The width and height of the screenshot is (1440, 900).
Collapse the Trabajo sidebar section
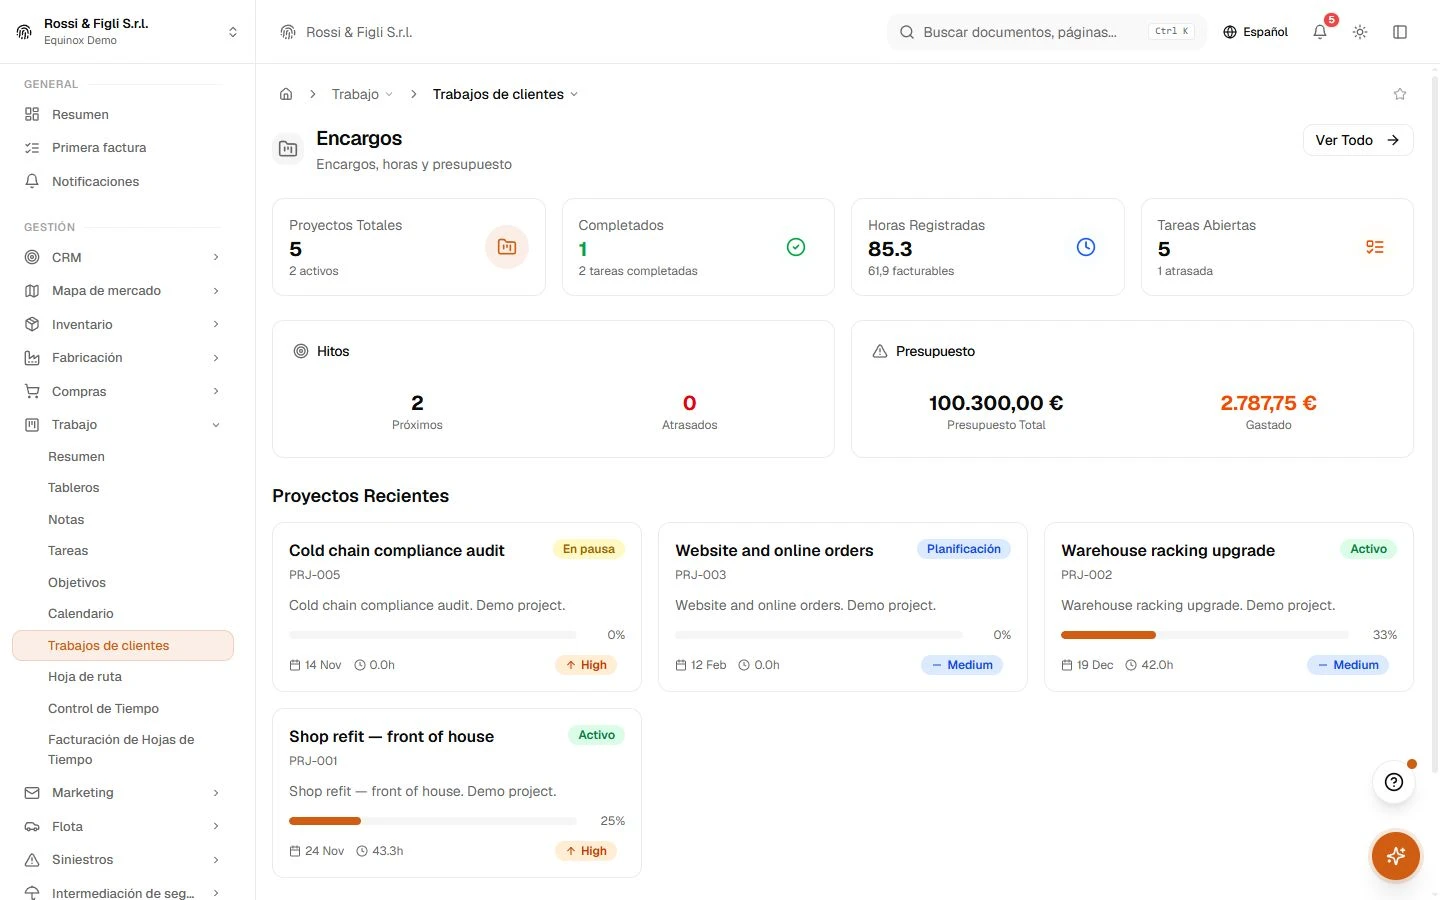(x=122, y=425)
